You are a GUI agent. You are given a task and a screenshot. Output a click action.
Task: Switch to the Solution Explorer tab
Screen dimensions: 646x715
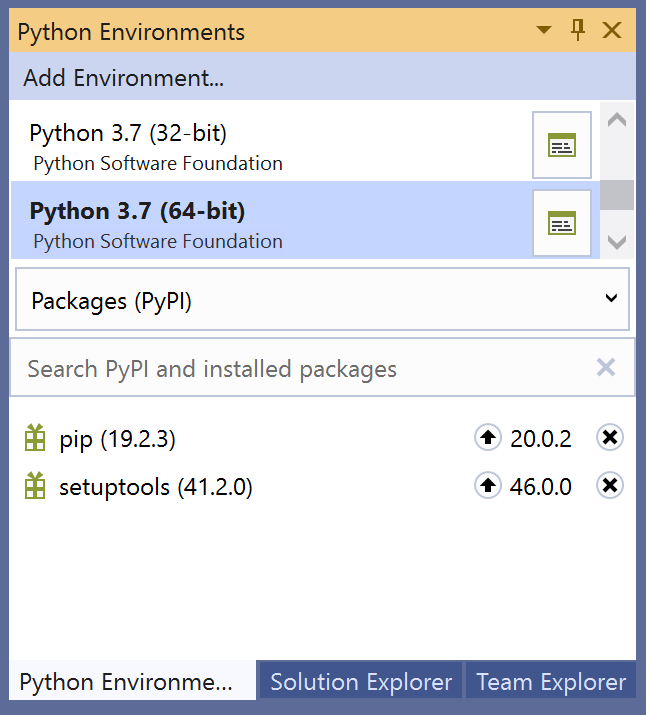tap(361, 682)
